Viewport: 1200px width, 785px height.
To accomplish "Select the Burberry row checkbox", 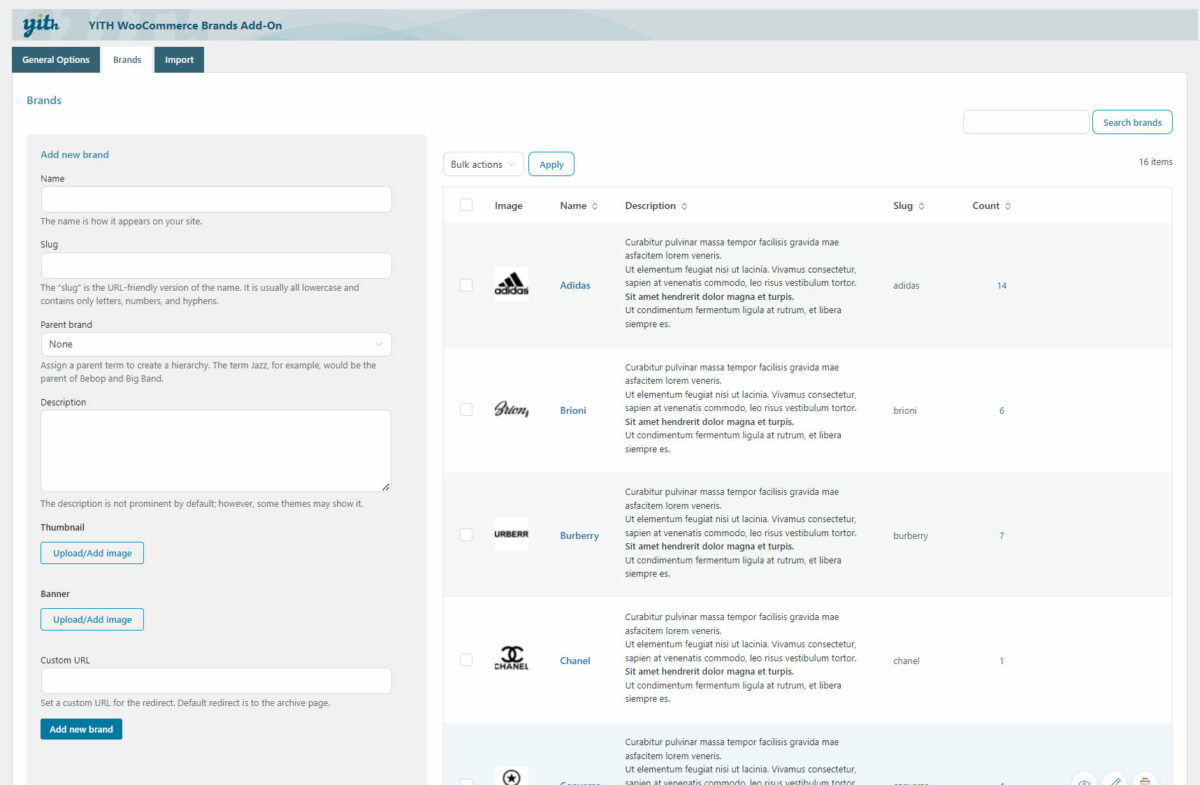I will point(466,535).
